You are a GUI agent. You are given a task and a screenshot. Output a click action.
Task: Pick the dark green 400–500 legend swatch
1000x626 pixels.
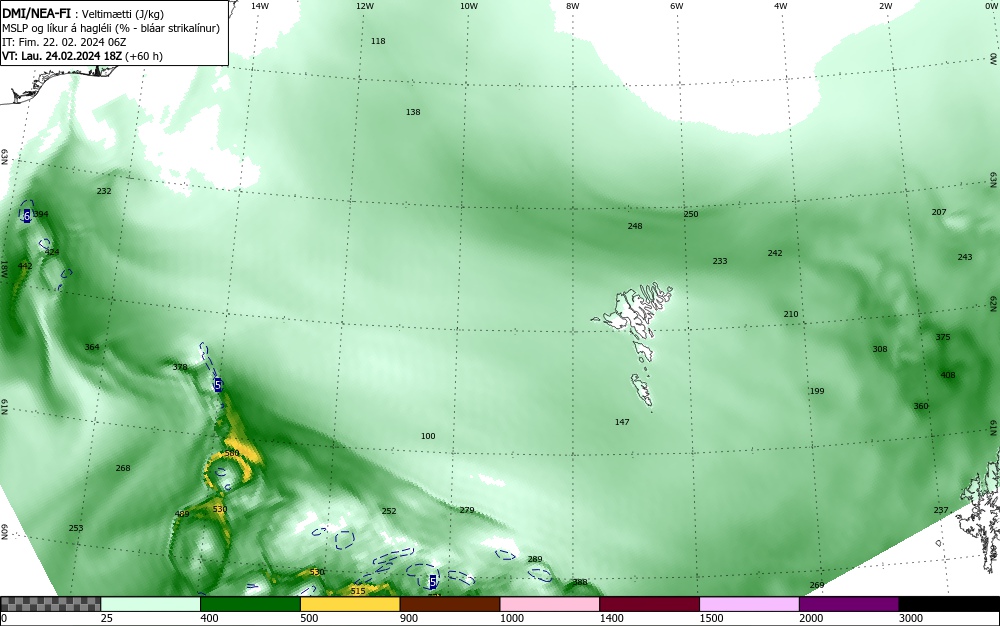coord(250,604)
